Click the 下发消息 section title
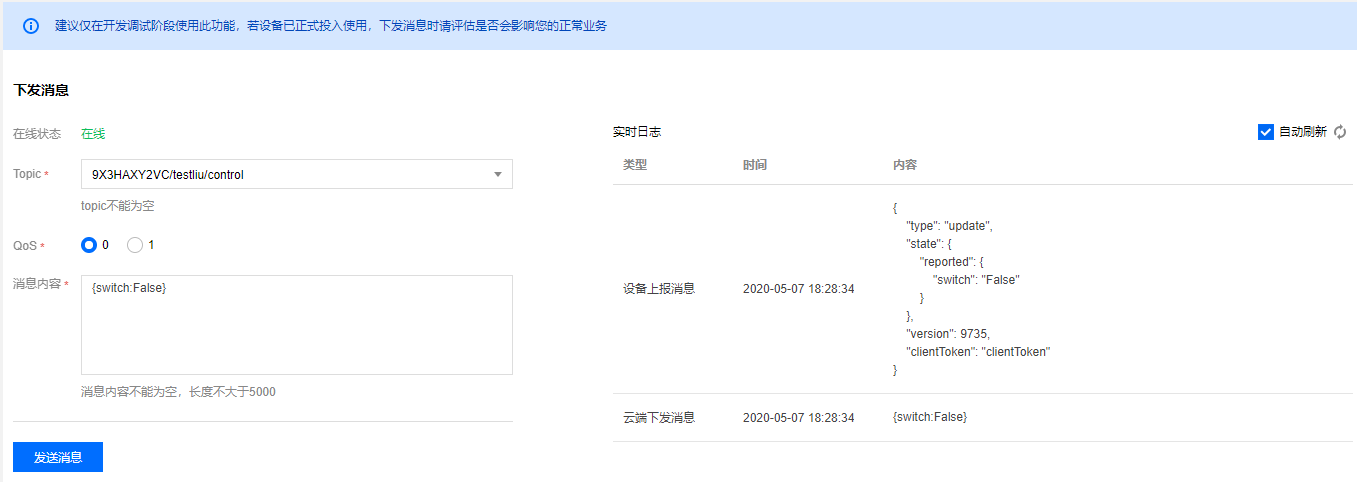Screen dimensions: 1357x482 [x=41, y=90]
